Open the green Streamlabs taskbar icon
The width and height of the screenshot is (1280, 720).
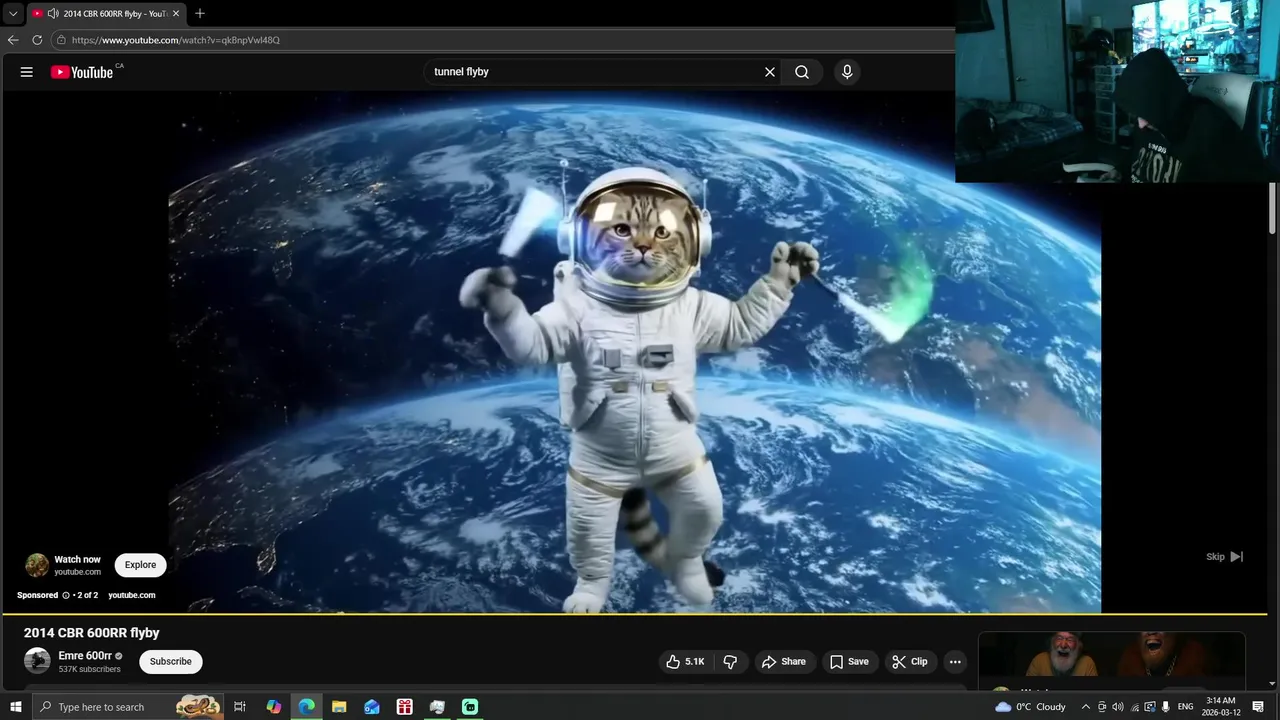point(470,707)
